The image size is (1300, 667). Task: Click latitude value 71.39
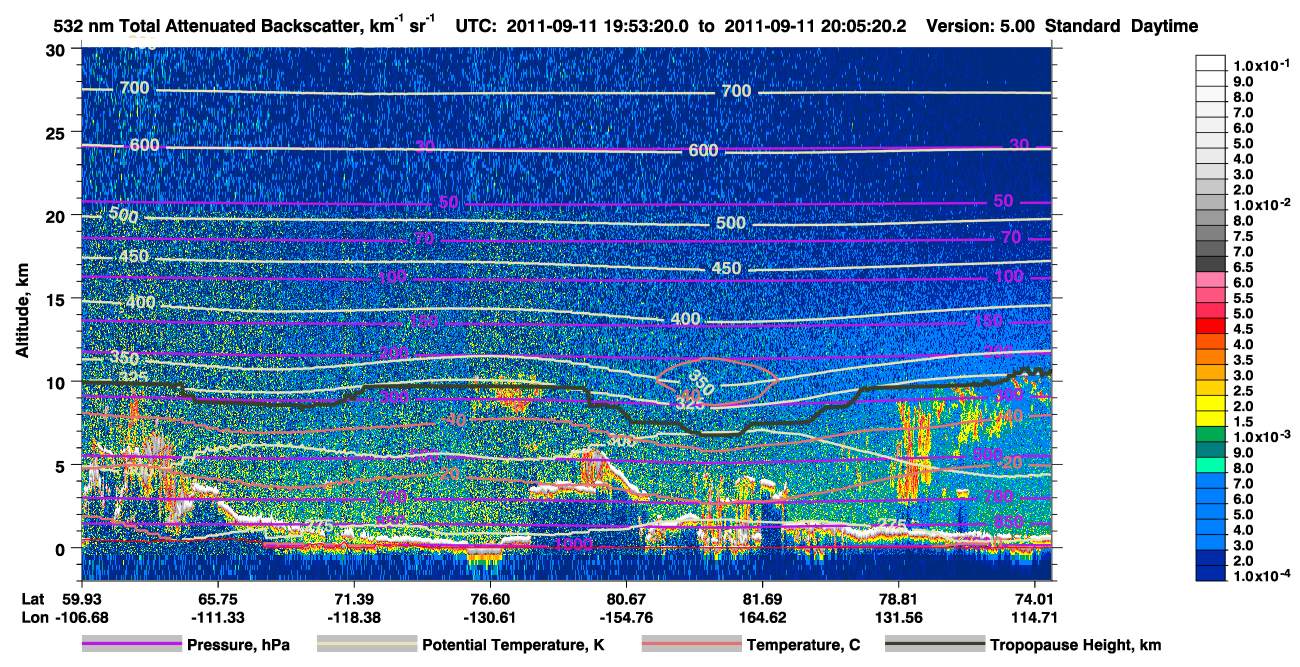(x=354, y=598)
